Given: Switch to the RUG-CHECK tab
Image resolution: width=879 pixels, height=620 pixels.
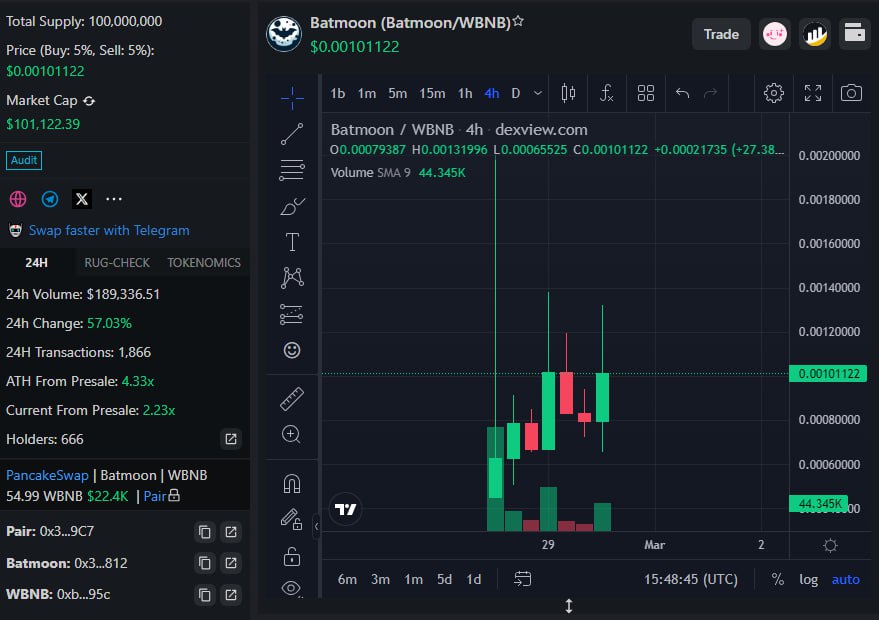Looking at the screenshot, I should click(117, 262).
